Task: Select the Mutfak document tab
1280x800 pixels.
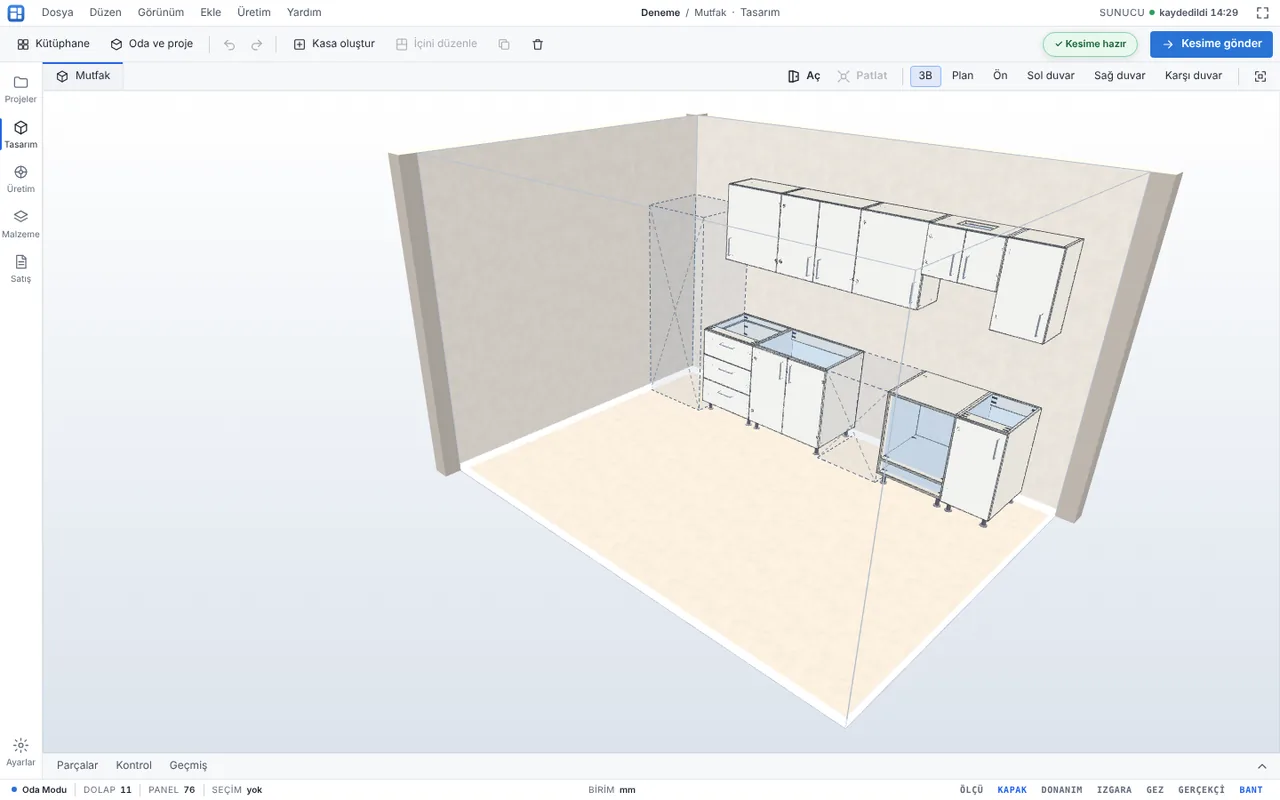Action: point(83,76)
